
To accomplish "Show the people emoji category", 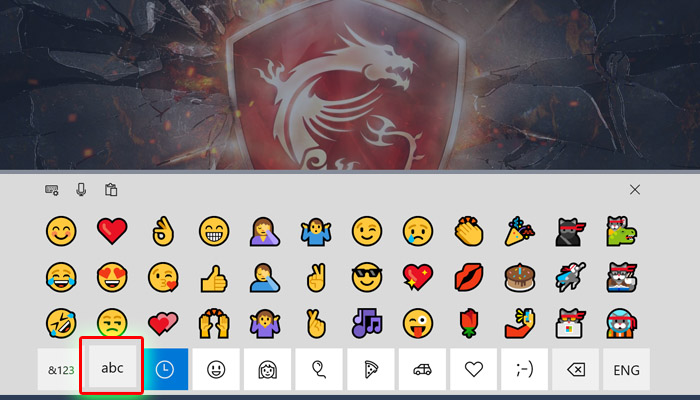I will (x=267, y=369).
